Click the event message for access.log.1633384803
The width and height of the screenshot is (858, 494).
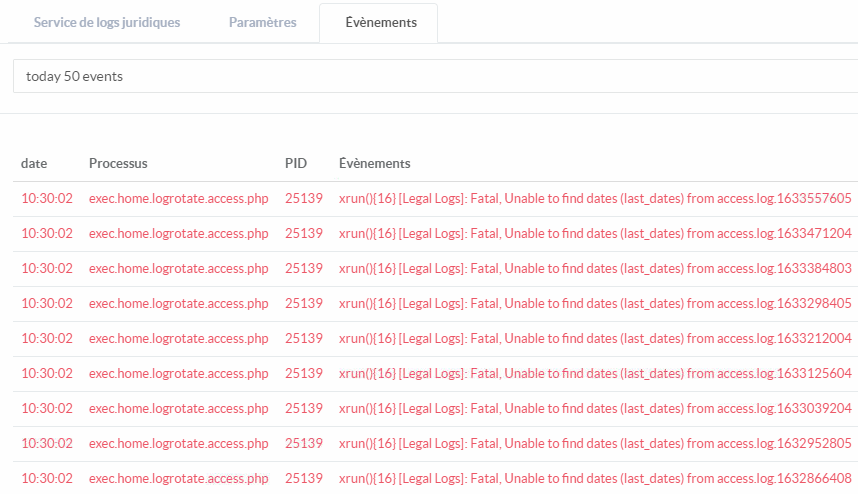[x=595, y=269]
